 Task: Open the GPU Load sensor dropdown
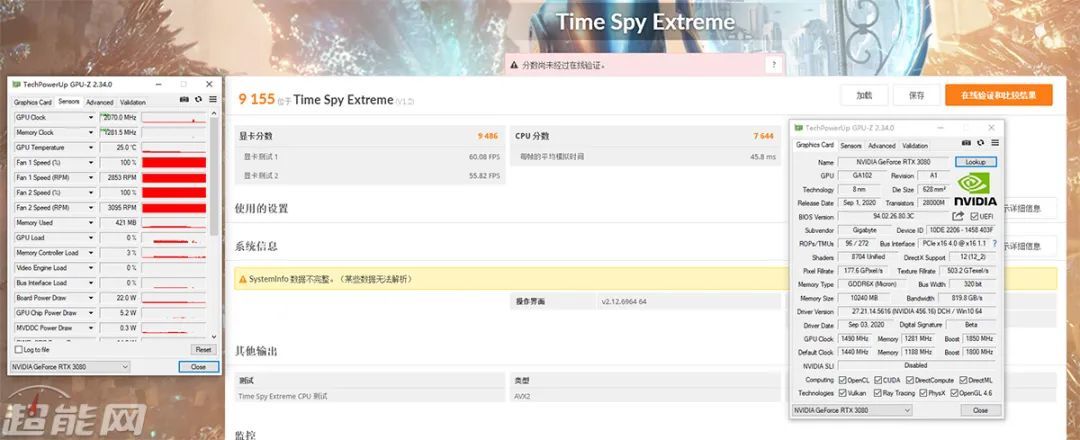pos(90,238)
